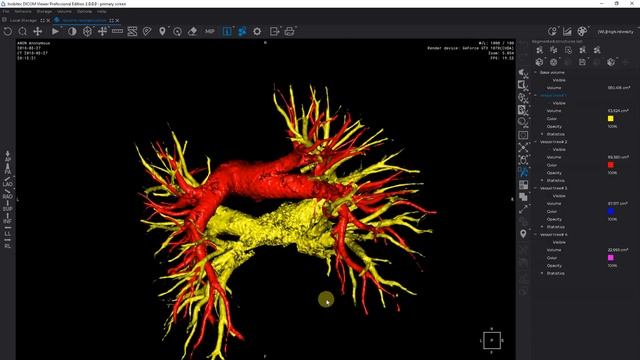Expand Statistics under Vessel tree# 3
This screenshot has height=360, width=640.
click(x=542, y=227)
